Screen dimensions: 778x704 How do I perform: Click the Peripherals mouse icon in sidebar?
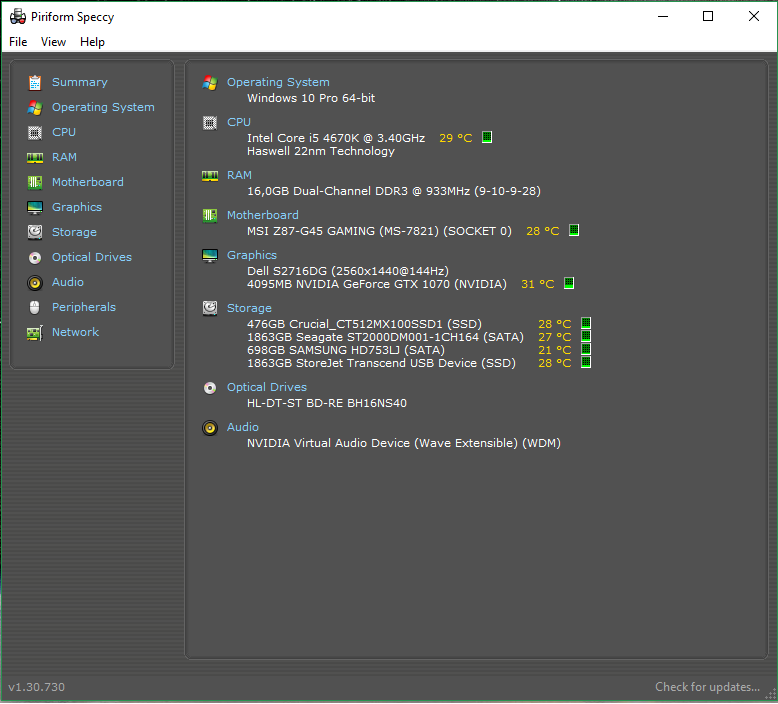pos(35,308)
